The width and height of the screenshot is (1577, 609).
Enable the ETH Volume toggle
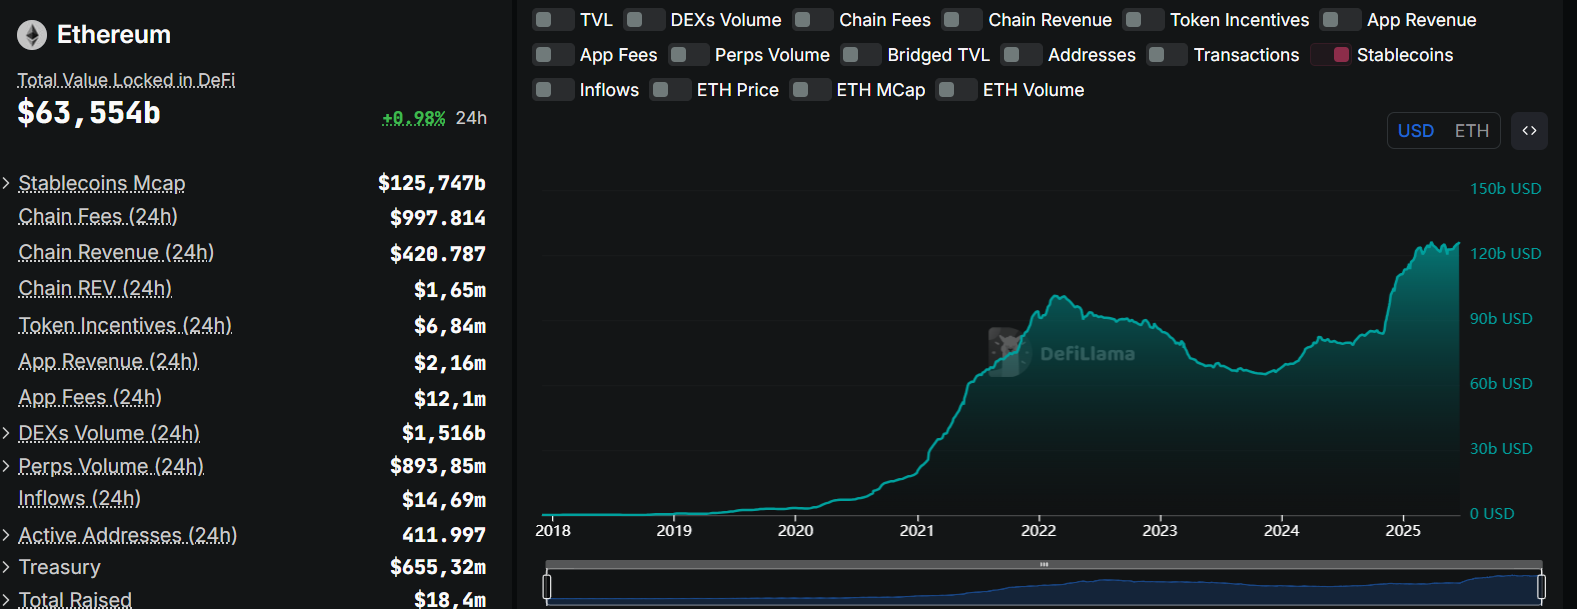(x=956, y=90)
